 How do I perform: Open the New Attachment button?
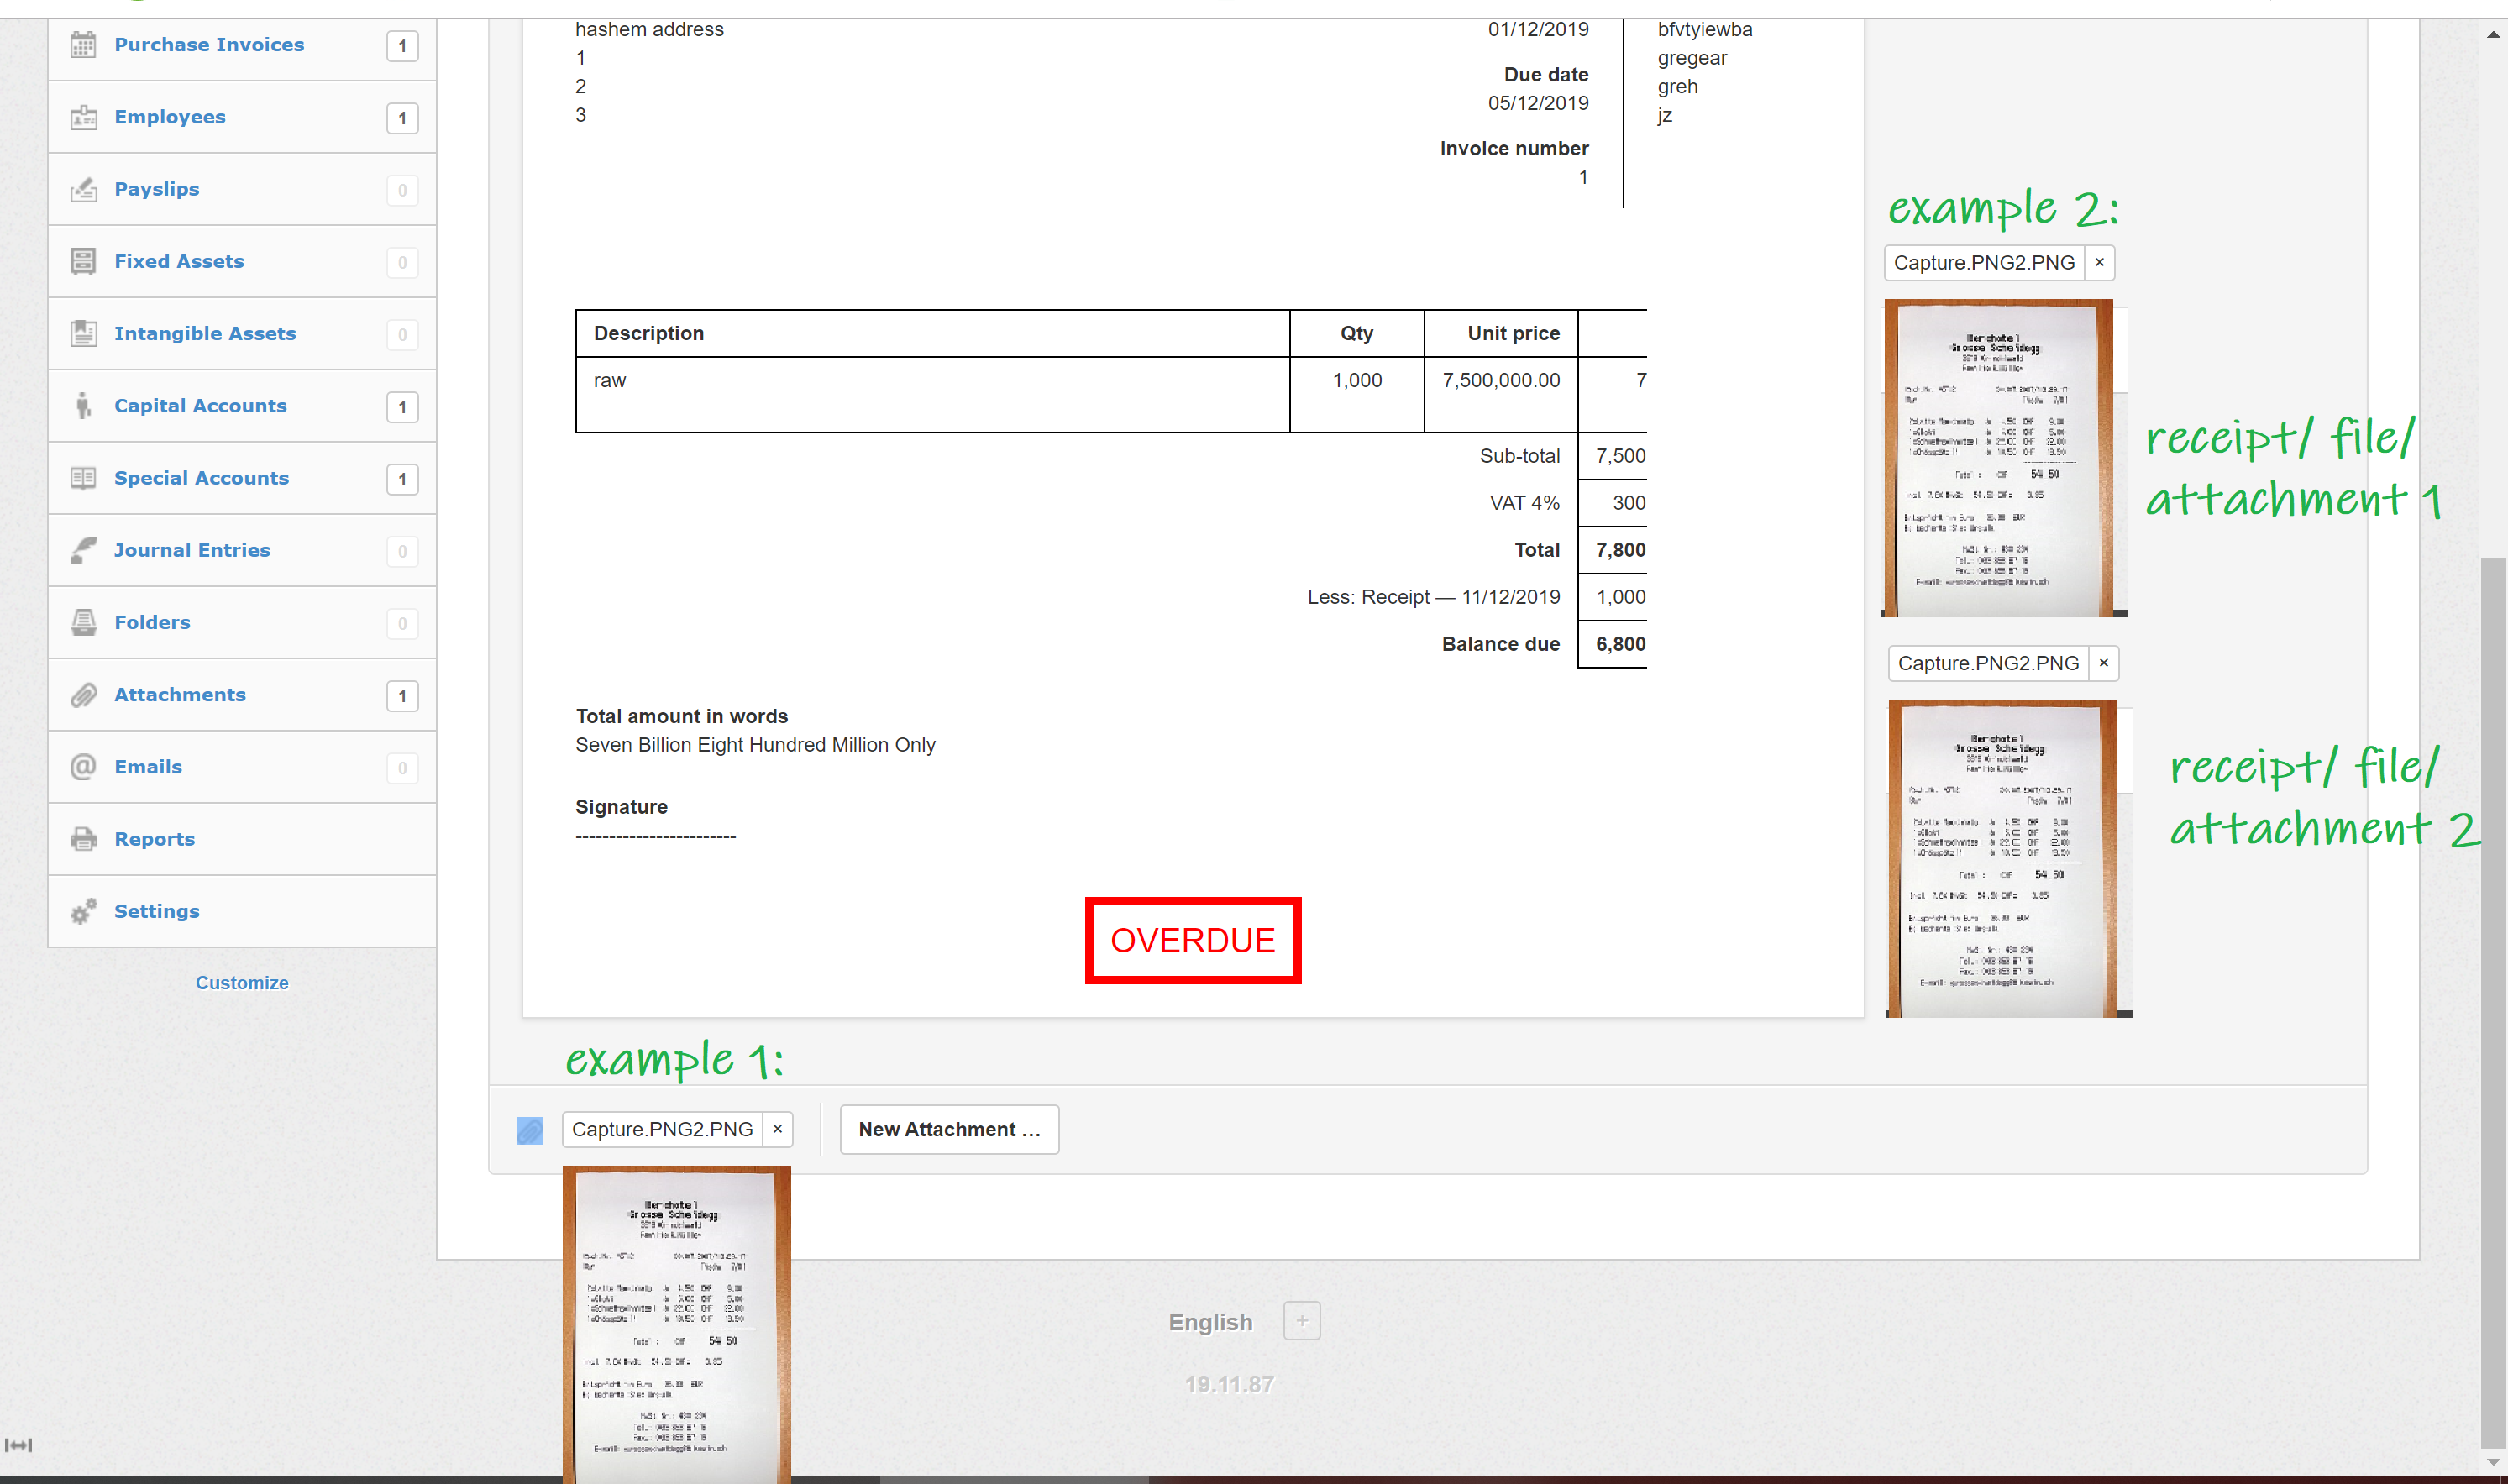pyautogui.click(x=948, y=1129)
